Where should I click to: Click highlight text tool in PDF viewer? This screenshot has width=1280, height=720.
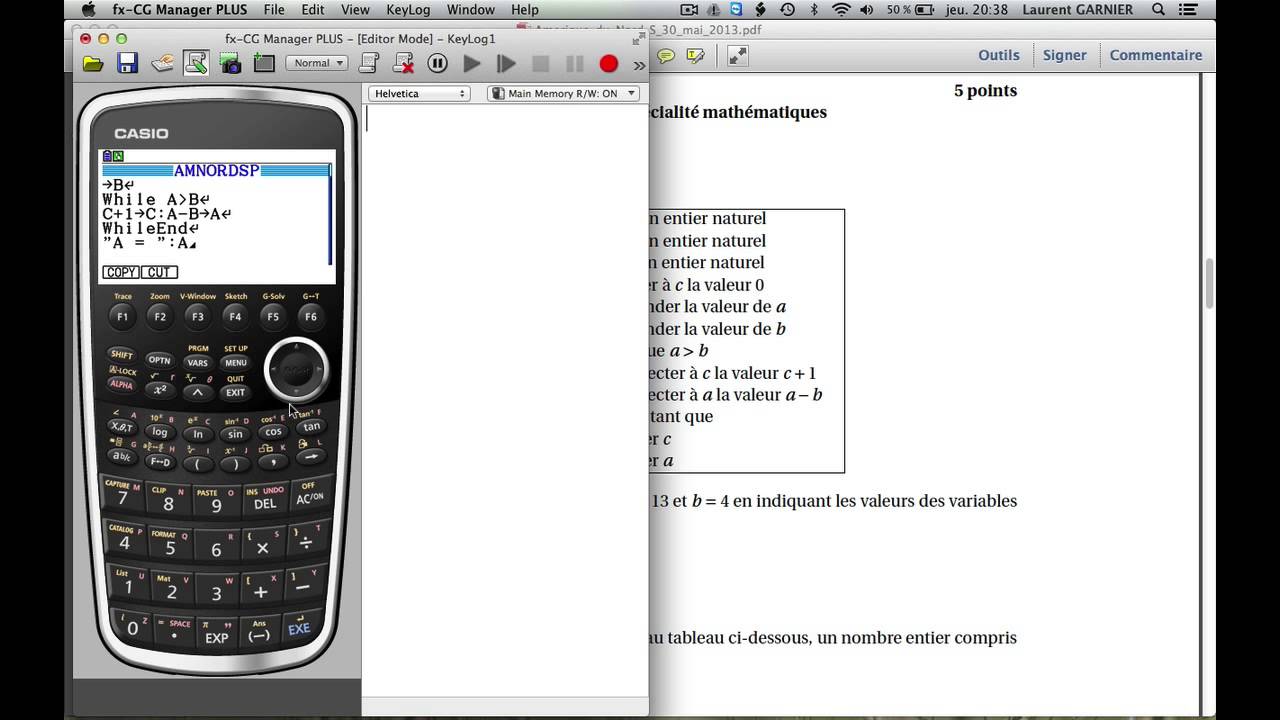pyautogui.click(x=695, y=56)
